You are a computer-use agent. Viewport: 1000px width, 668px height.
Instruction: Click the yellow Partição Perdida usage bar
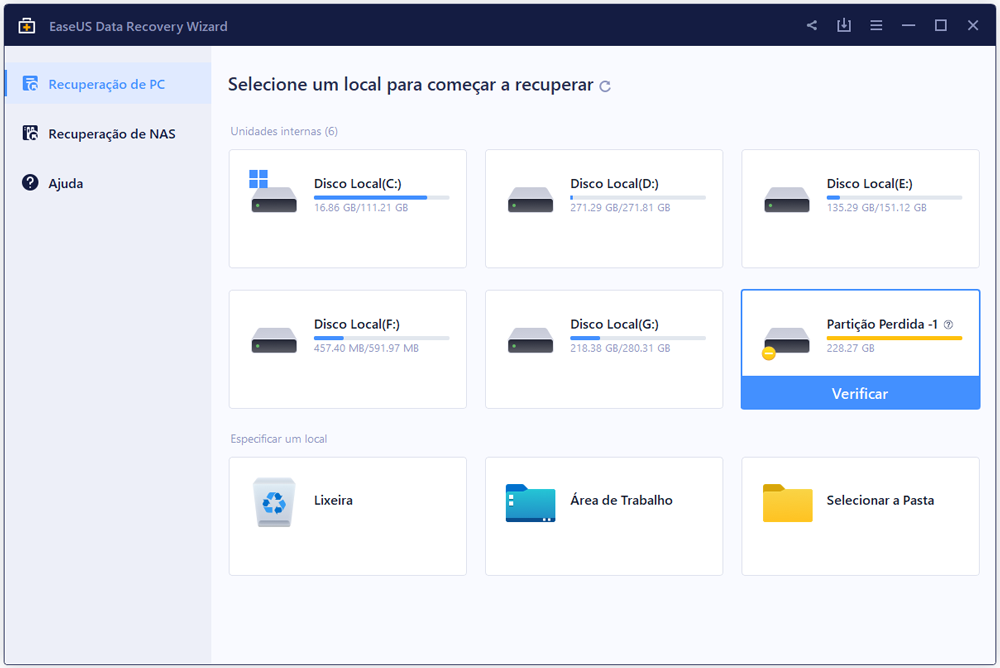(x=894, y=338)
